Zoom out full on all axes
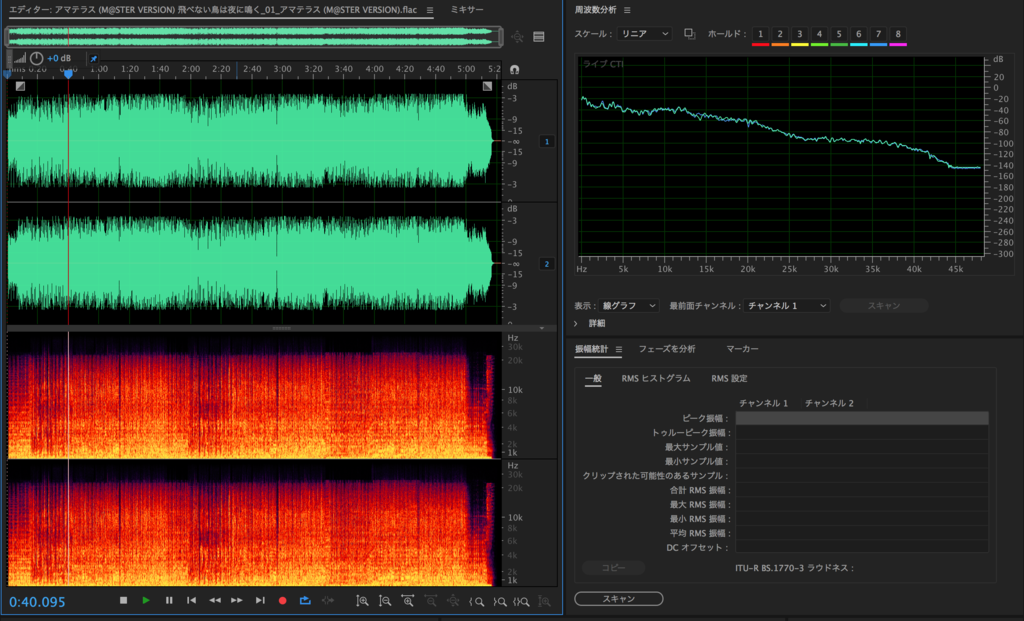This screenshot has height=621, width=1024. (453, 601)
